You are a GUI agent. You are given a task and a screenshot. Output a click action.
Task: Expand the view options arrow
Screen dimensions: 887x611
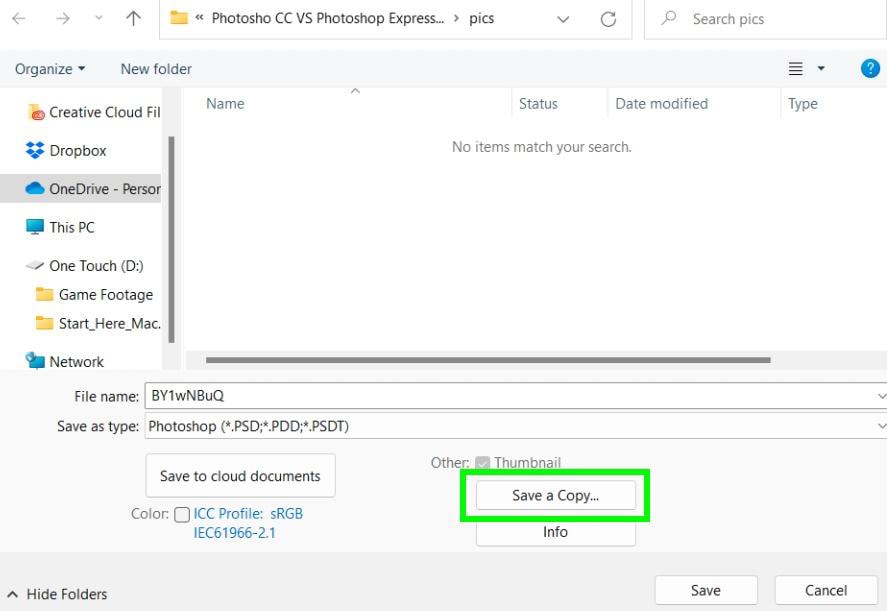click(821, 69)
